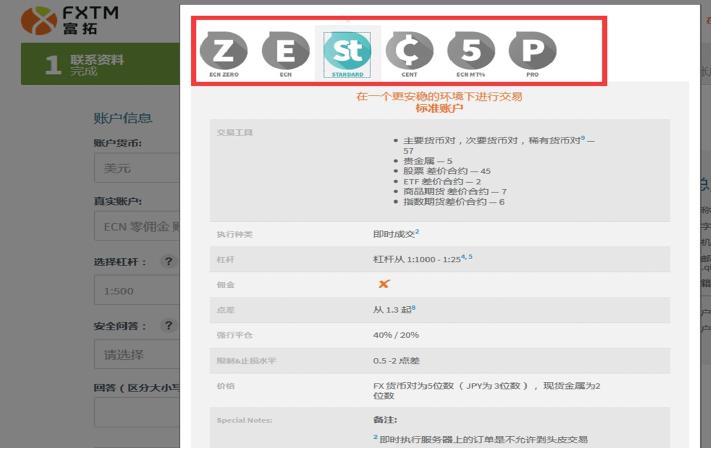Open help icon next to 安全问答
Viewport: 712px width, 449px height.
point(168,326)
